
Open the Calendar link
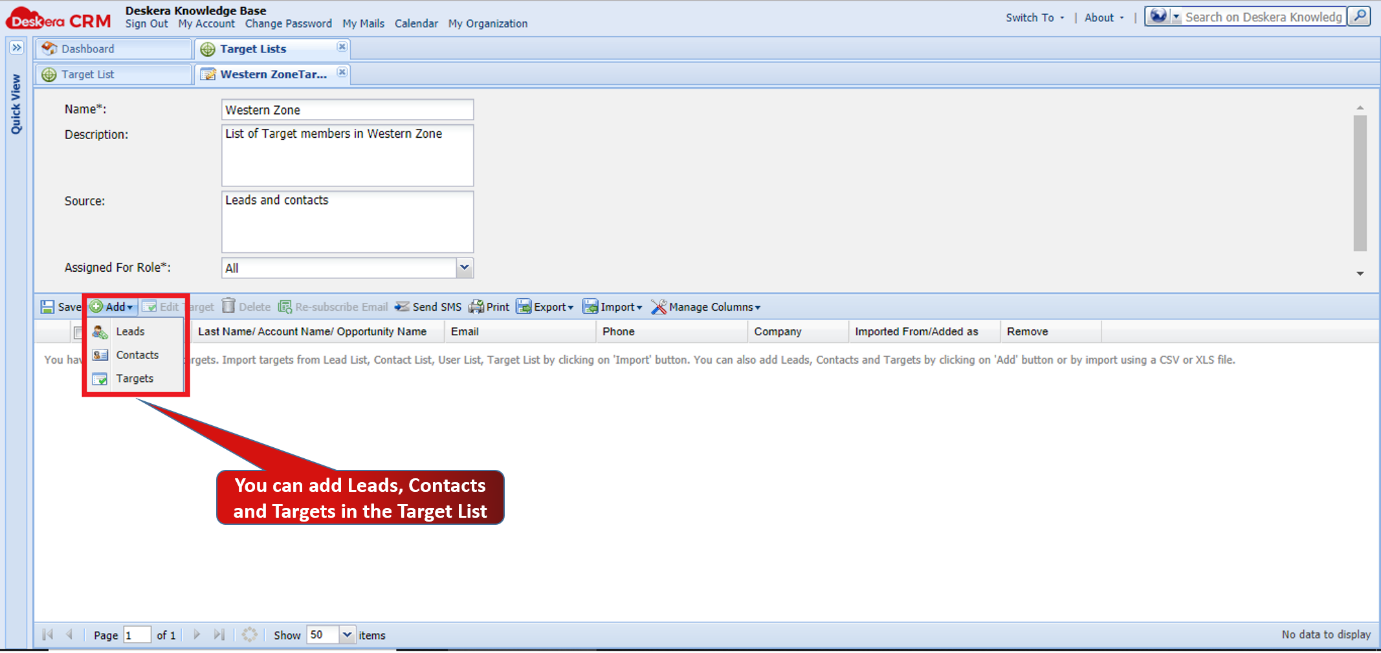tap(416, 23)
